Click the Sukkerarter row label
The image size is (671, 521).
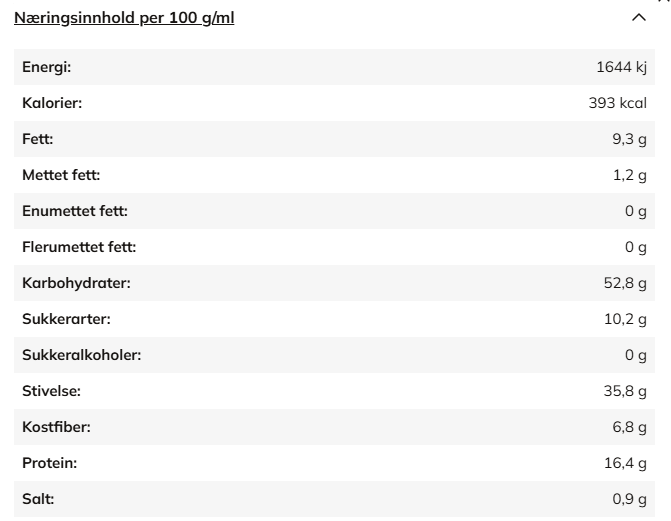66,319
